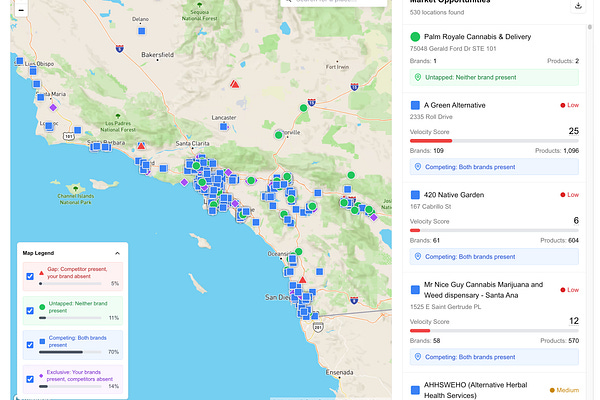Image resolution: width=600 pixels, height=400 pixels.
Task: Click the map zoom-out minus button
Action: click(x=21, y=10)
